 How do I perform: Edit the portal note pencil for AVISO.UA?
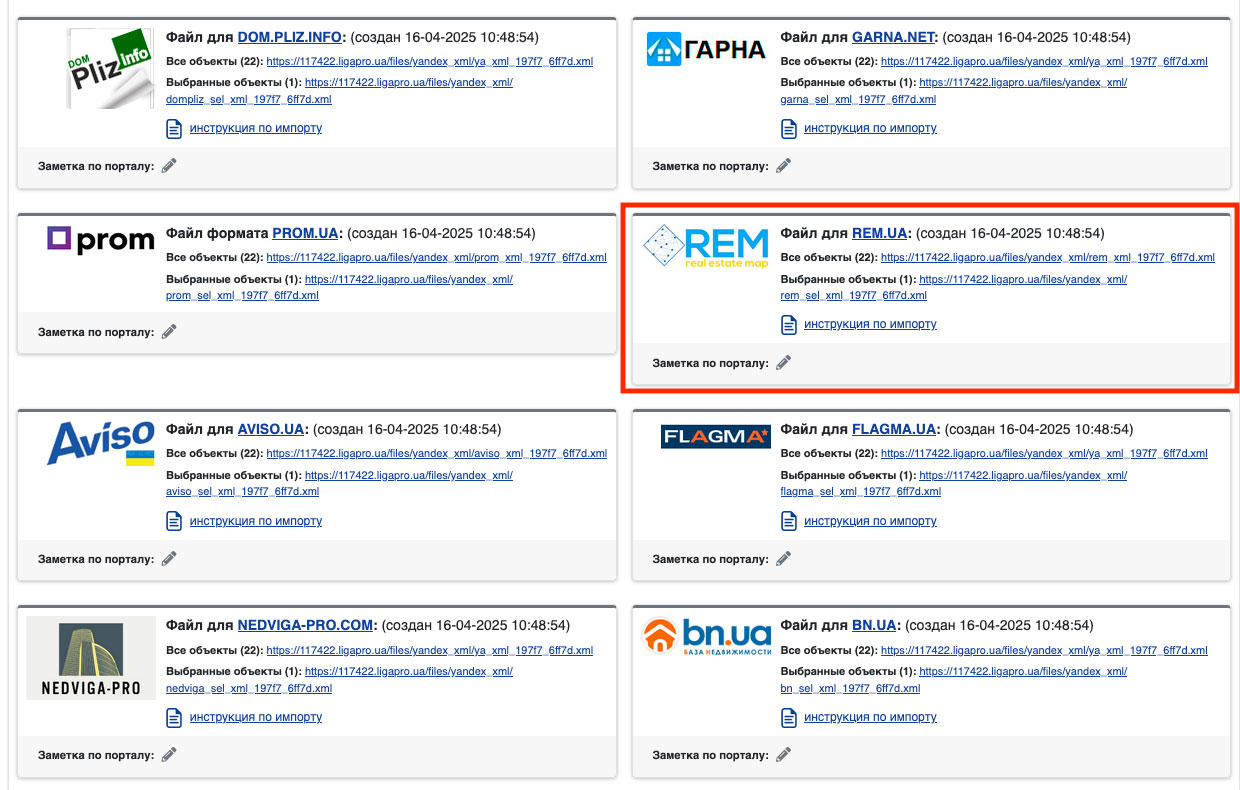click(169, 559)
